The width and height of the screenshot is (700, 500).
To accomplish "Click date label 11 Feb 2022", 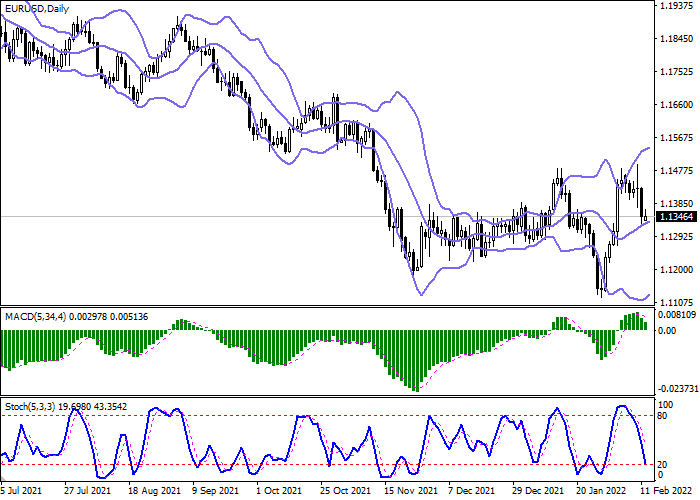I will [666, 491].
